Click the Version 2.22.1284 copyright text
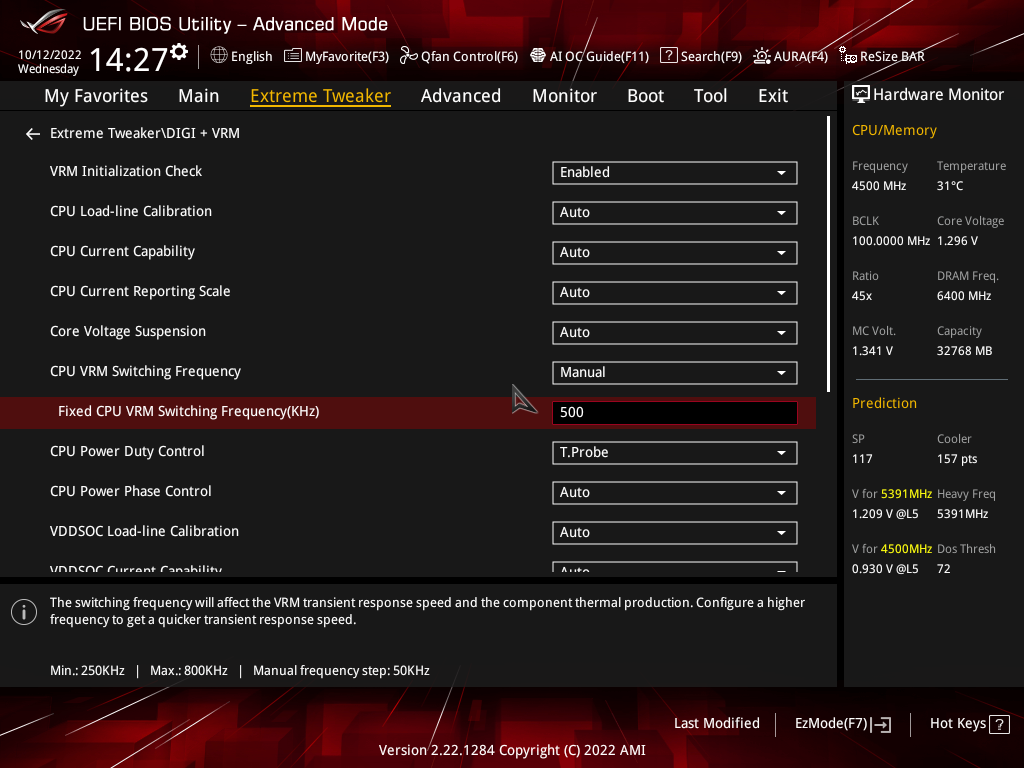This screenshot has width=1024, height=768. tap(512, 750)
